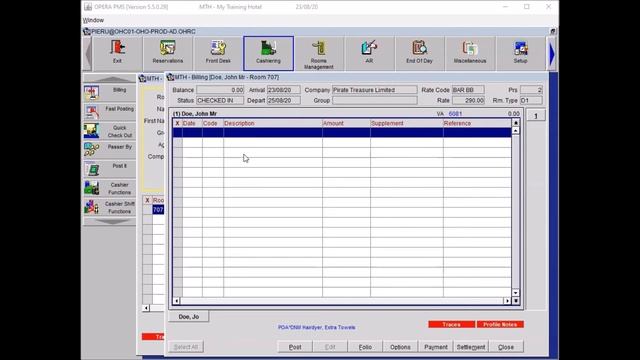Click the X mark column header in billing grid

pyautogui.click(x=177, y=123)
